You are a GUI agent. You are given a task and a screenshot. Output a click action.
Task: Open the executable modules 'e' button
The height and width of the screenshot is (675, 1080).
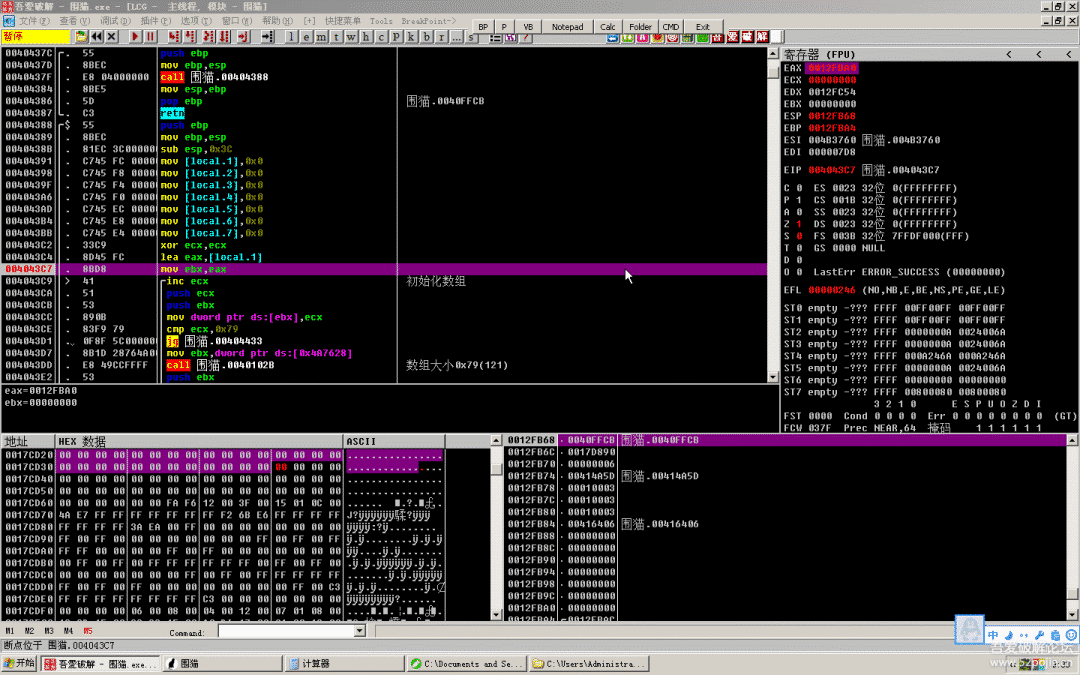click(307, 37)
